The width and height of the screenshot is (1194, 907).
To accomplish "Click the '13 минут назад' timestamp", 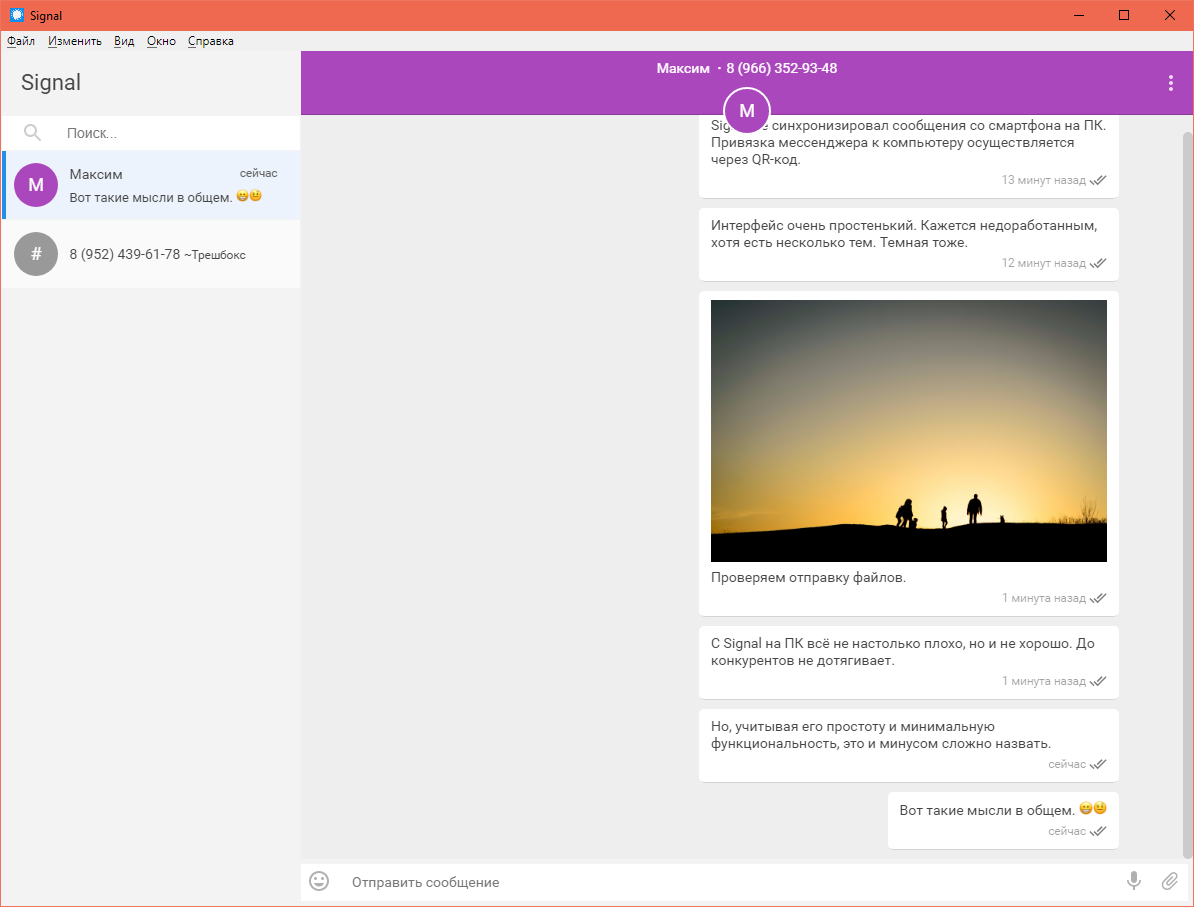I will pyautogui.click(x=1043, y=180).
